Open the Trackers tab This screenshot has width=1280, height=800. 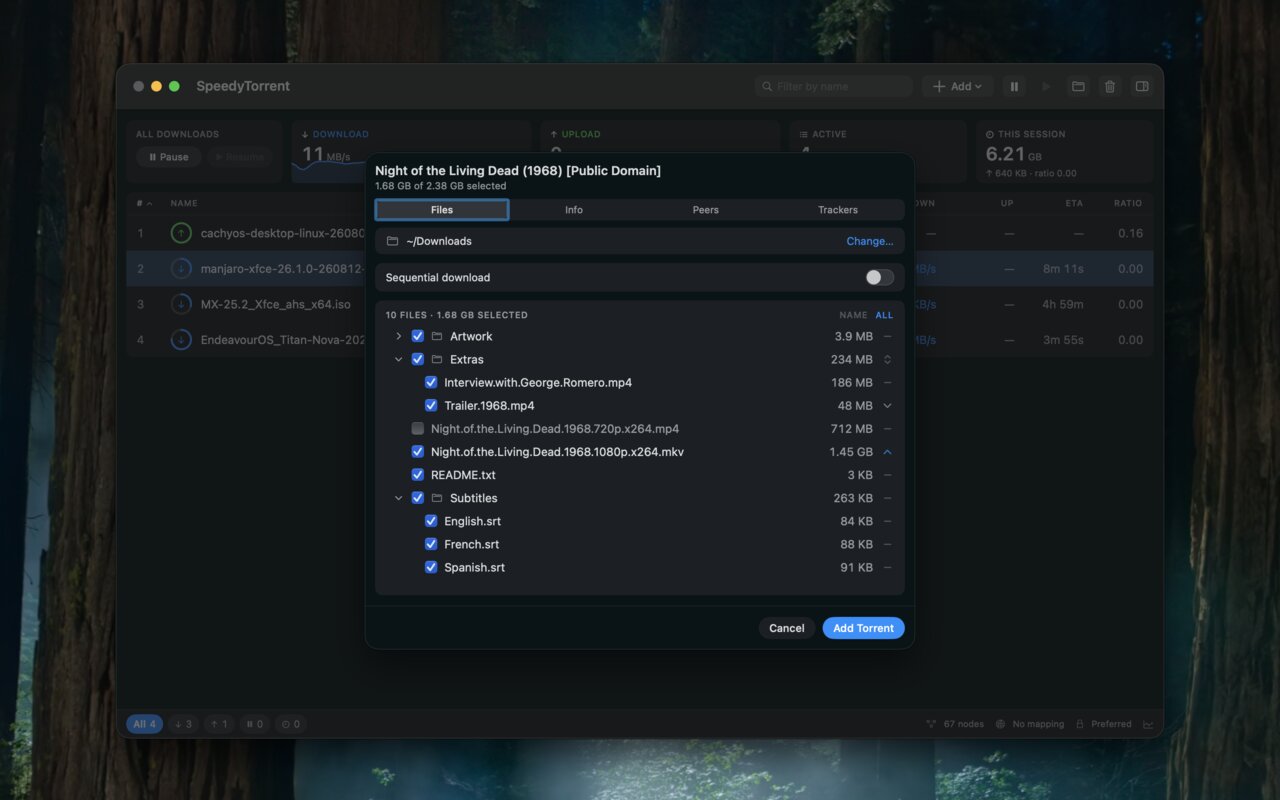838,210
